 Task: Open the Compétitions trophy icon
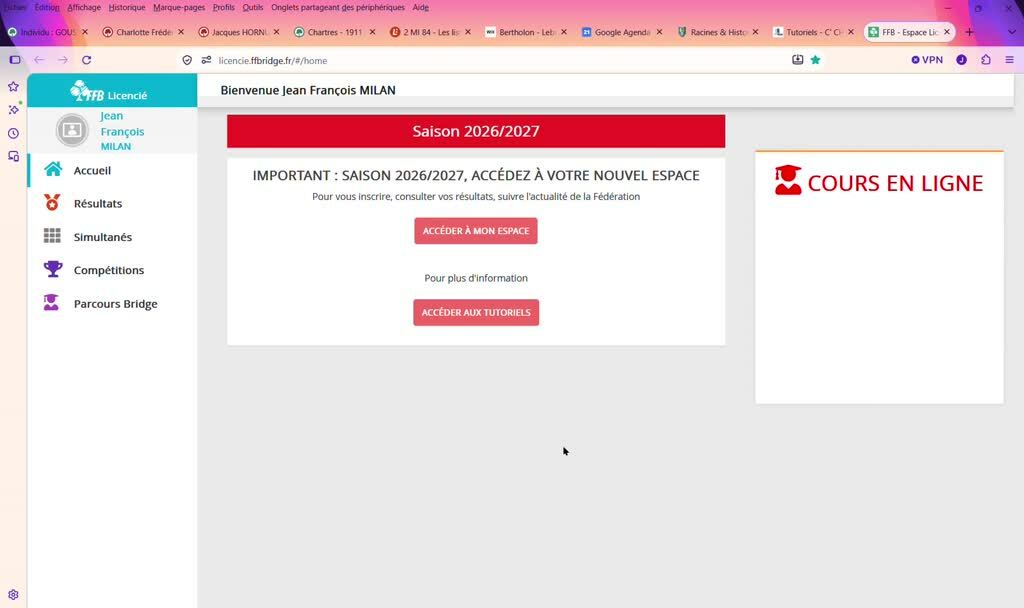click(53, 269)
